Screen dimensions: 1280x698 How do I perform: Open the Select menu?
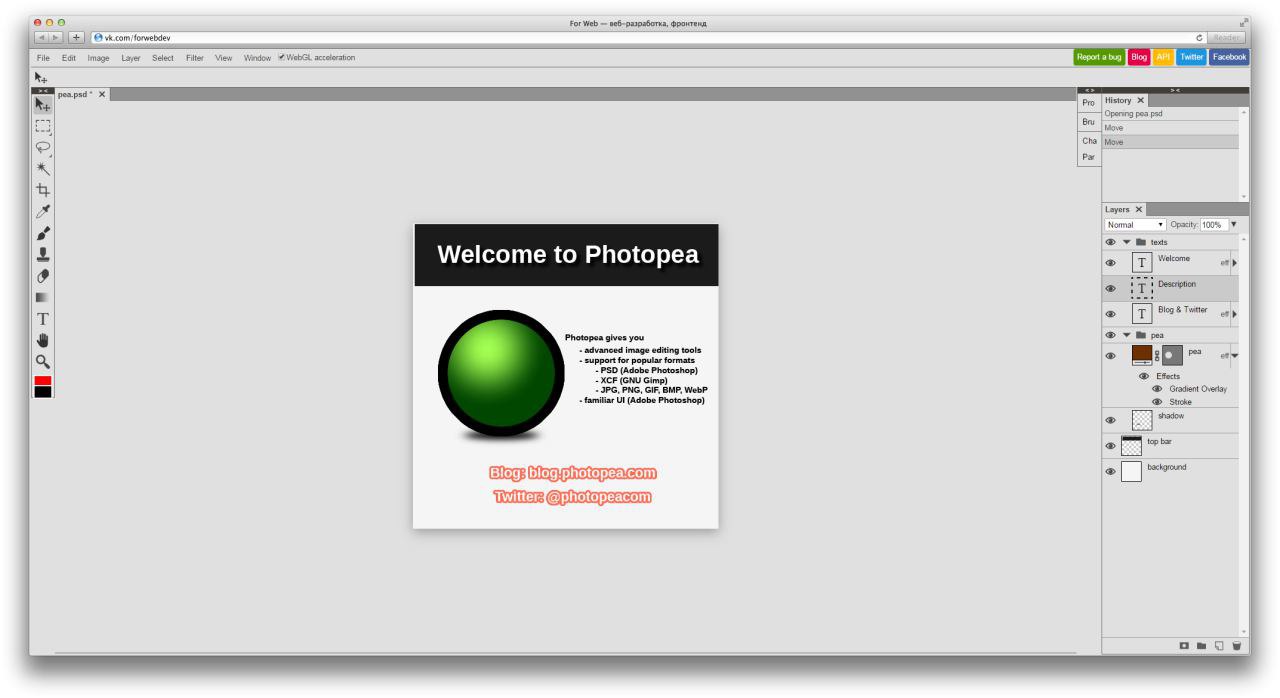tap(163, 58)
